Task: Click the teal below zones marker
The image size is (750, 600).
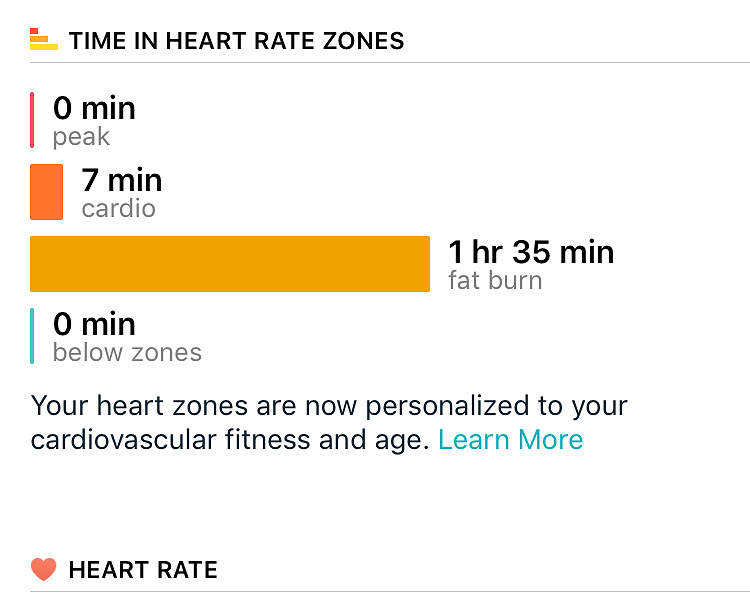Action: click(32, 336)
